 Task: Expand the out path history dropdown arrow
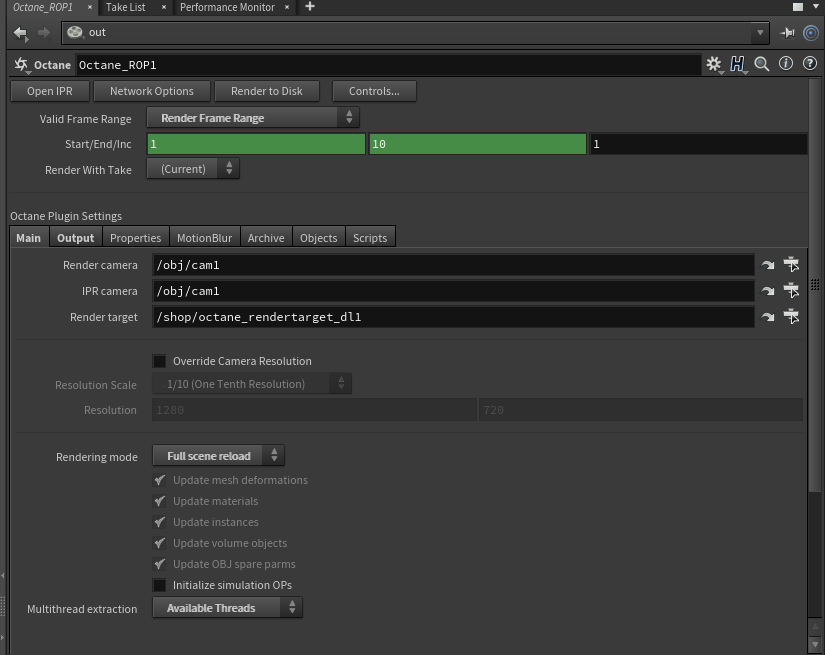tap(760, 33)
